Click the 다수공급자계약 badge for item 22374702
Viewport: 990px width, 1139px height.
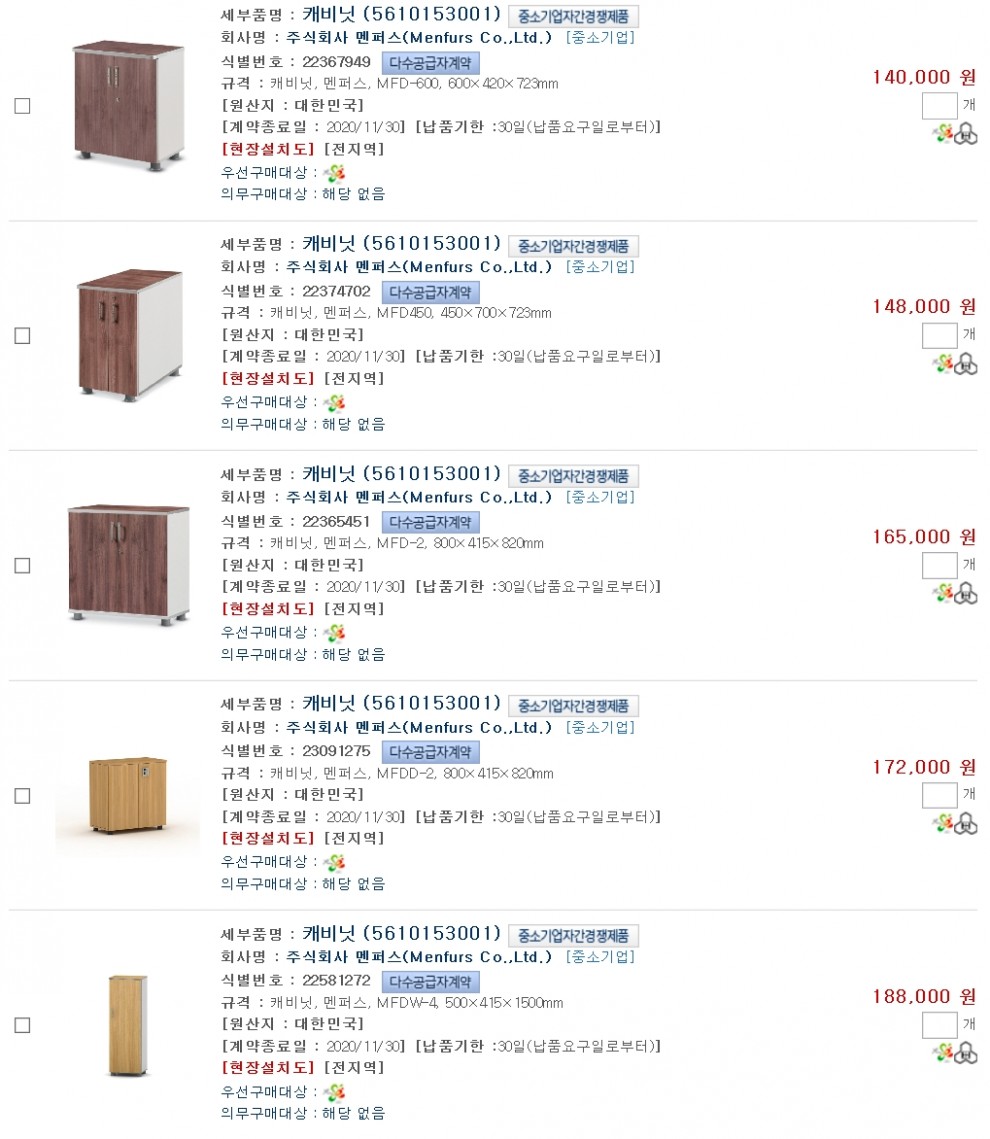click(x=431, y=292)
